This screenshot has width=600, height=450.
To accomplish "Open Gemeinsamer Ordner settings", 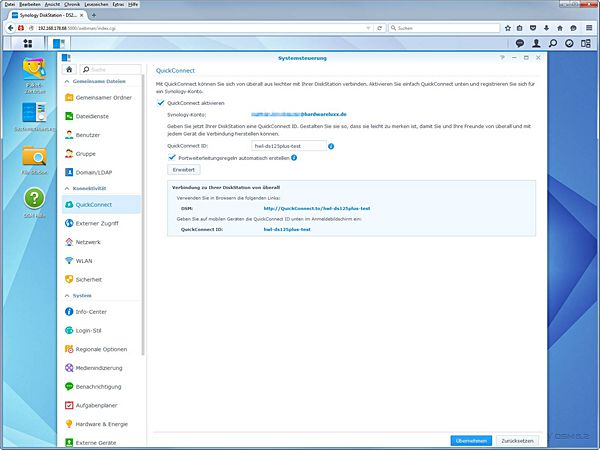I will pos(101,98).
